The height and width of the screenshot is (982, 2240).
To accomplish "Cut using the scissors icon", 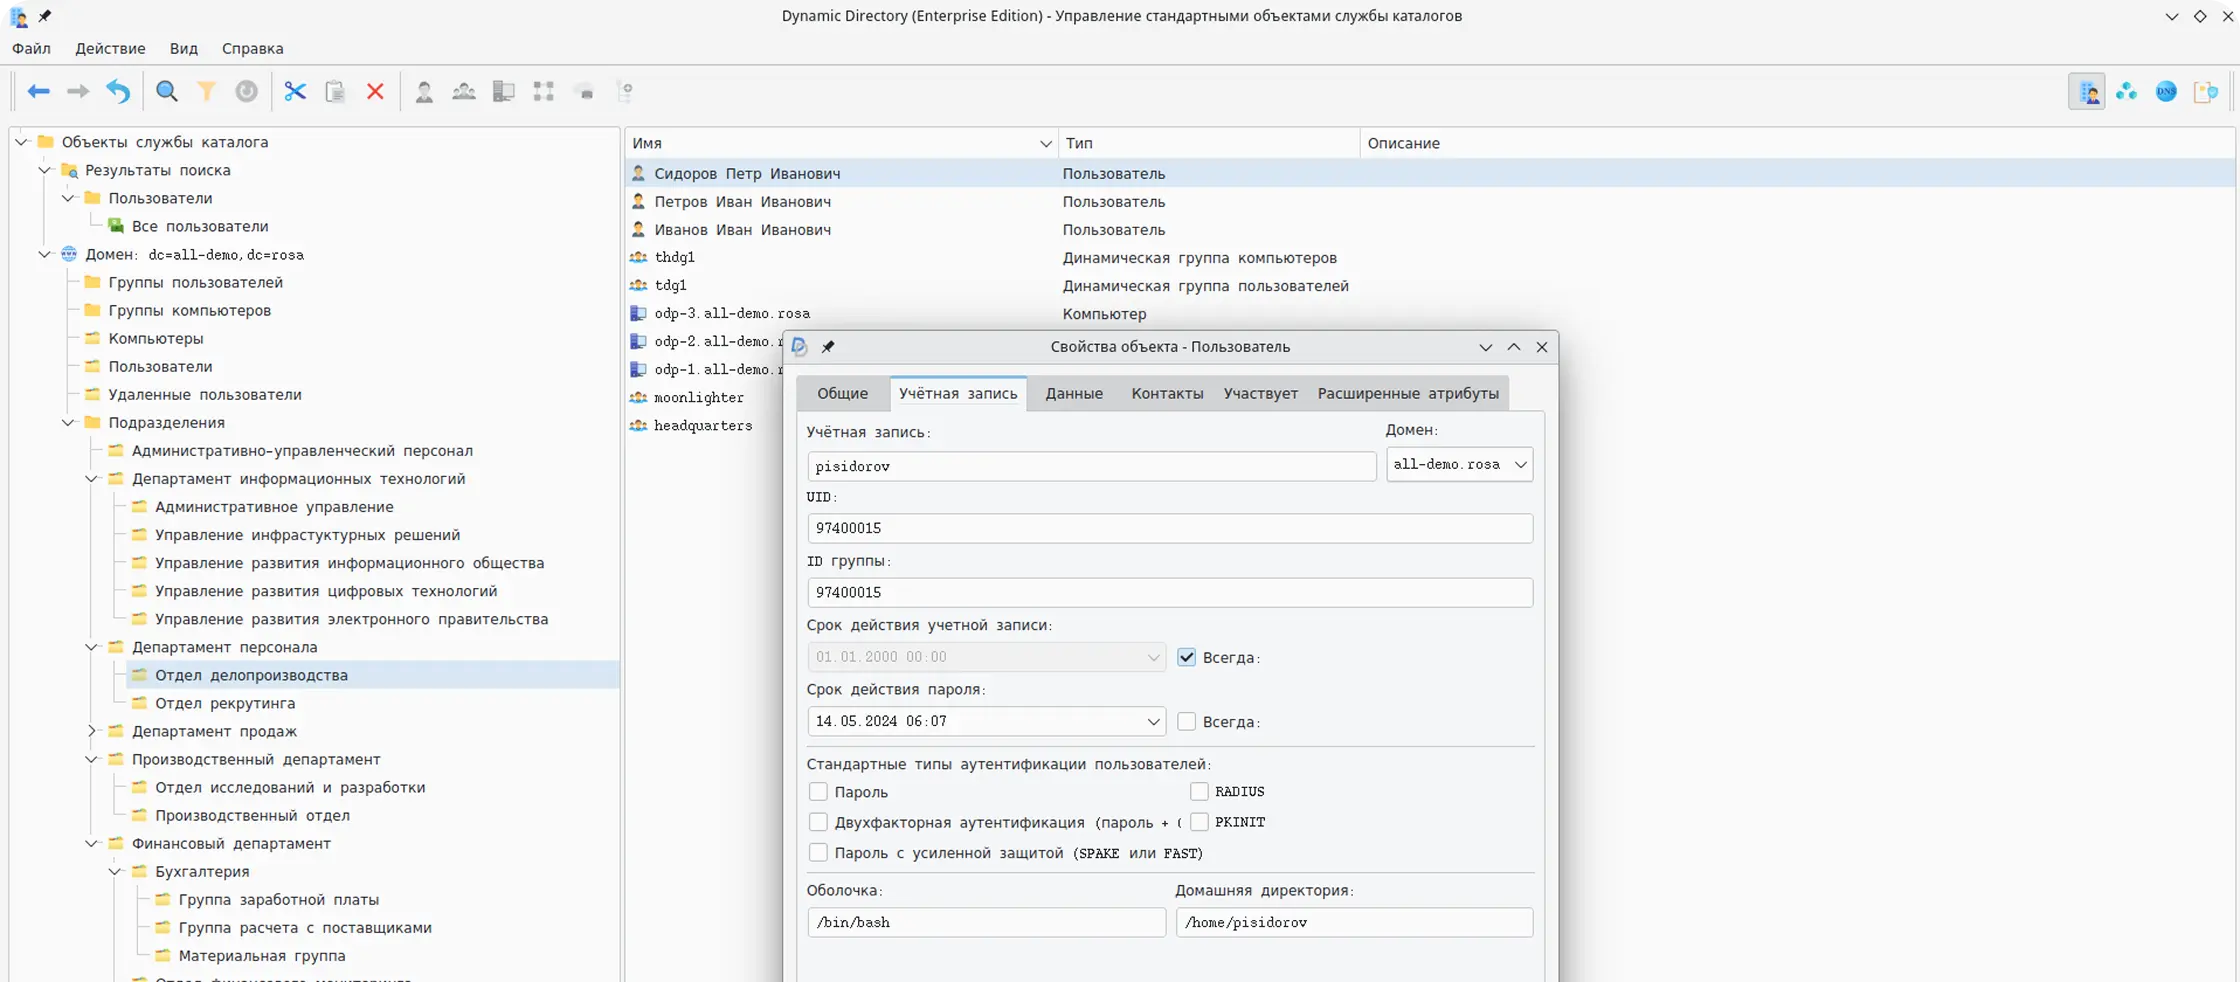I will [295, 92].
